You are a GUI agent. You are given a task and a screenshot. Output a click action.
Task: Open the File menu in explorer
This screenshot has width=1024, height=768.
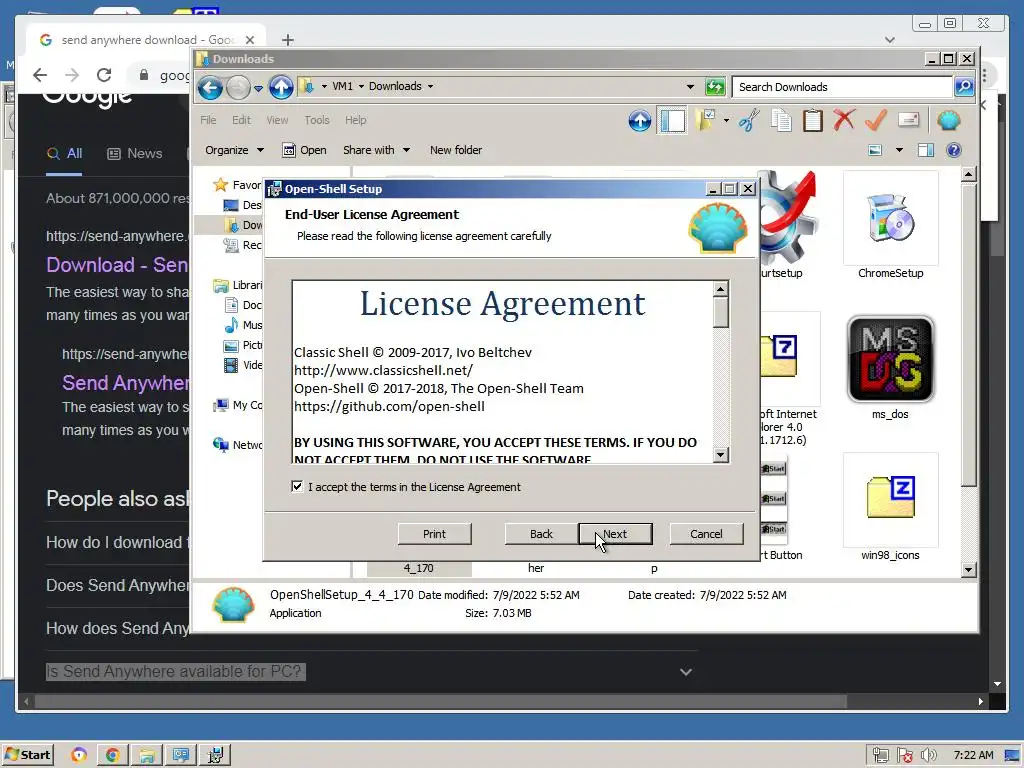tap(208, 120)
